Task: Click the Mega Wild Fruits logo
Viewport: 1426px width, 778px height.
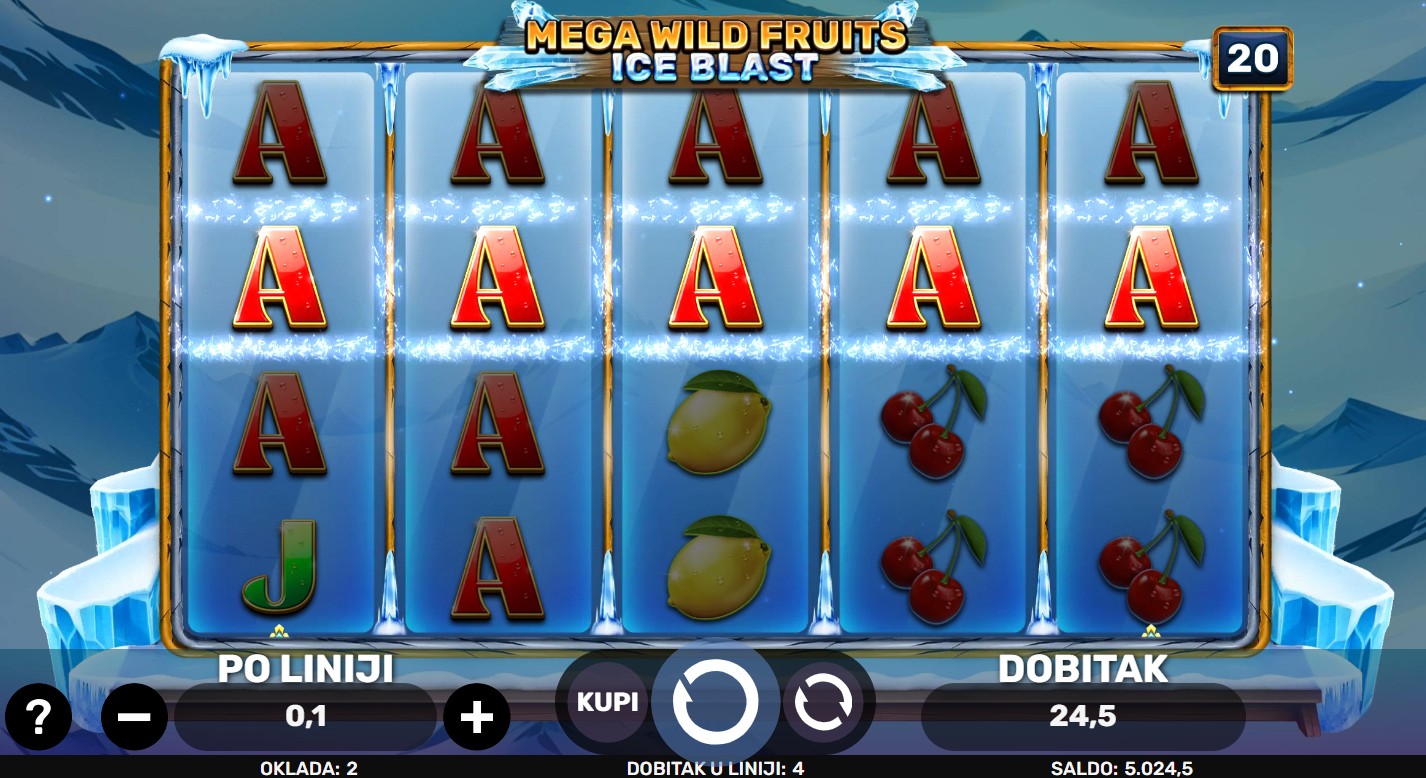Action: pyautogui.click(x=715, y=49)
